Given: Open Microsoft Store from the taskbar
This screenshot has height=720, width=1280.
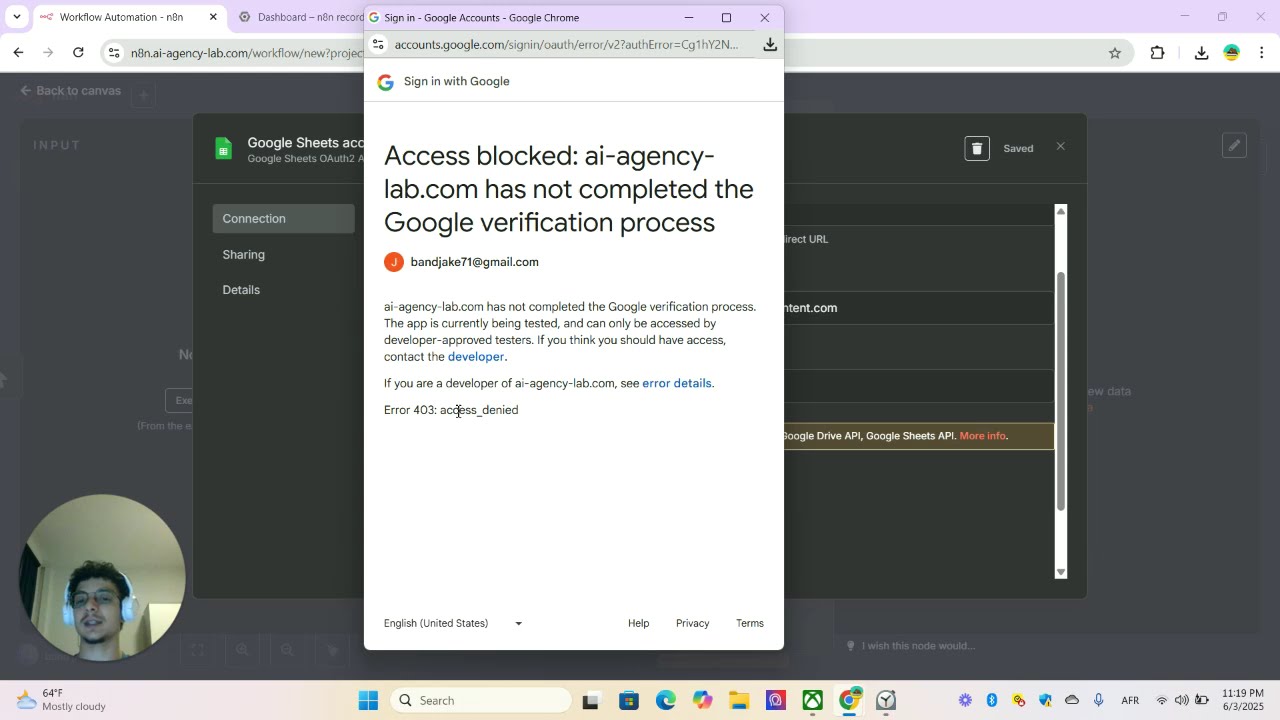Looking at the screenshot, I should [629, 700].
